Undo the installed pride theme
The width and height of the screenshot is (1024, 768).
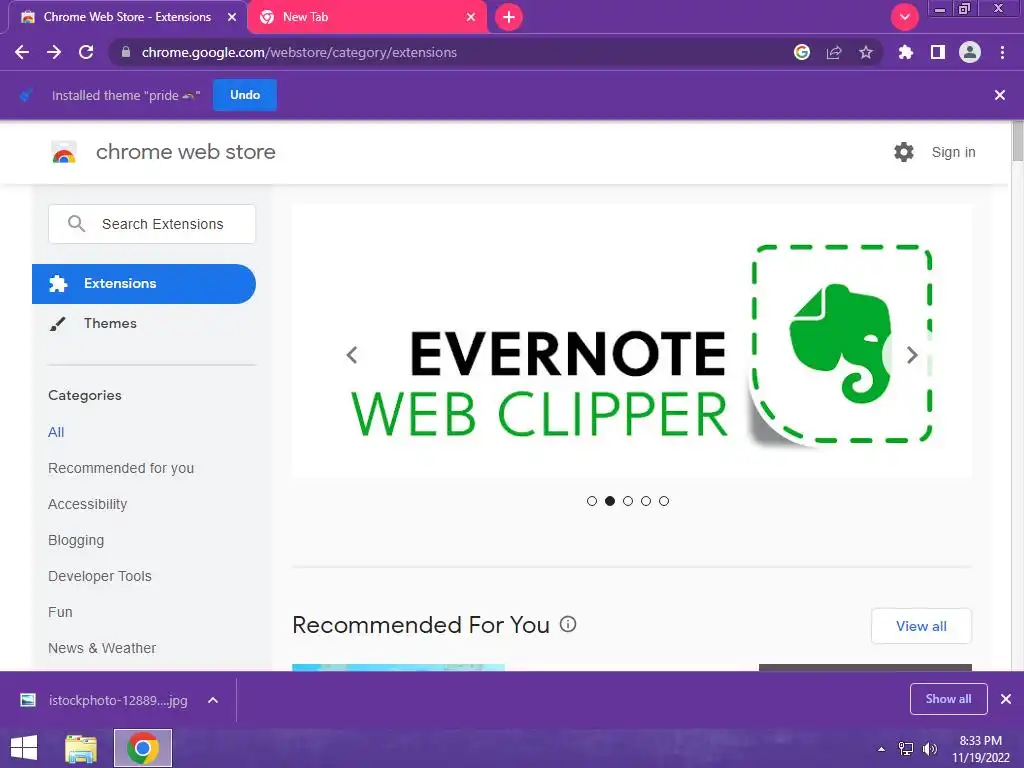pyautogui.click(x=245, y=95)
